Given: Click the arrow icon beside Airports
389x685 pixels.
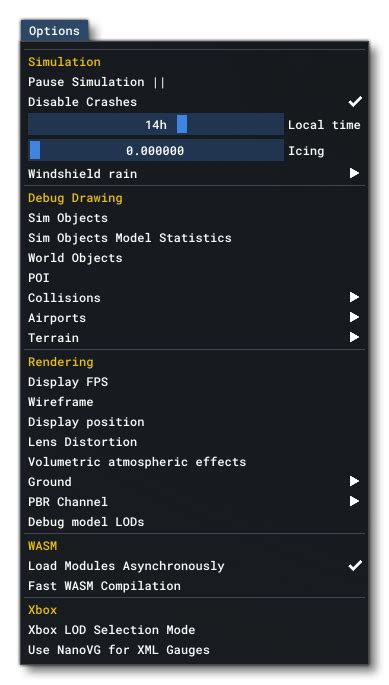Looking at the screenshot, I should click(x=354, y=318).
